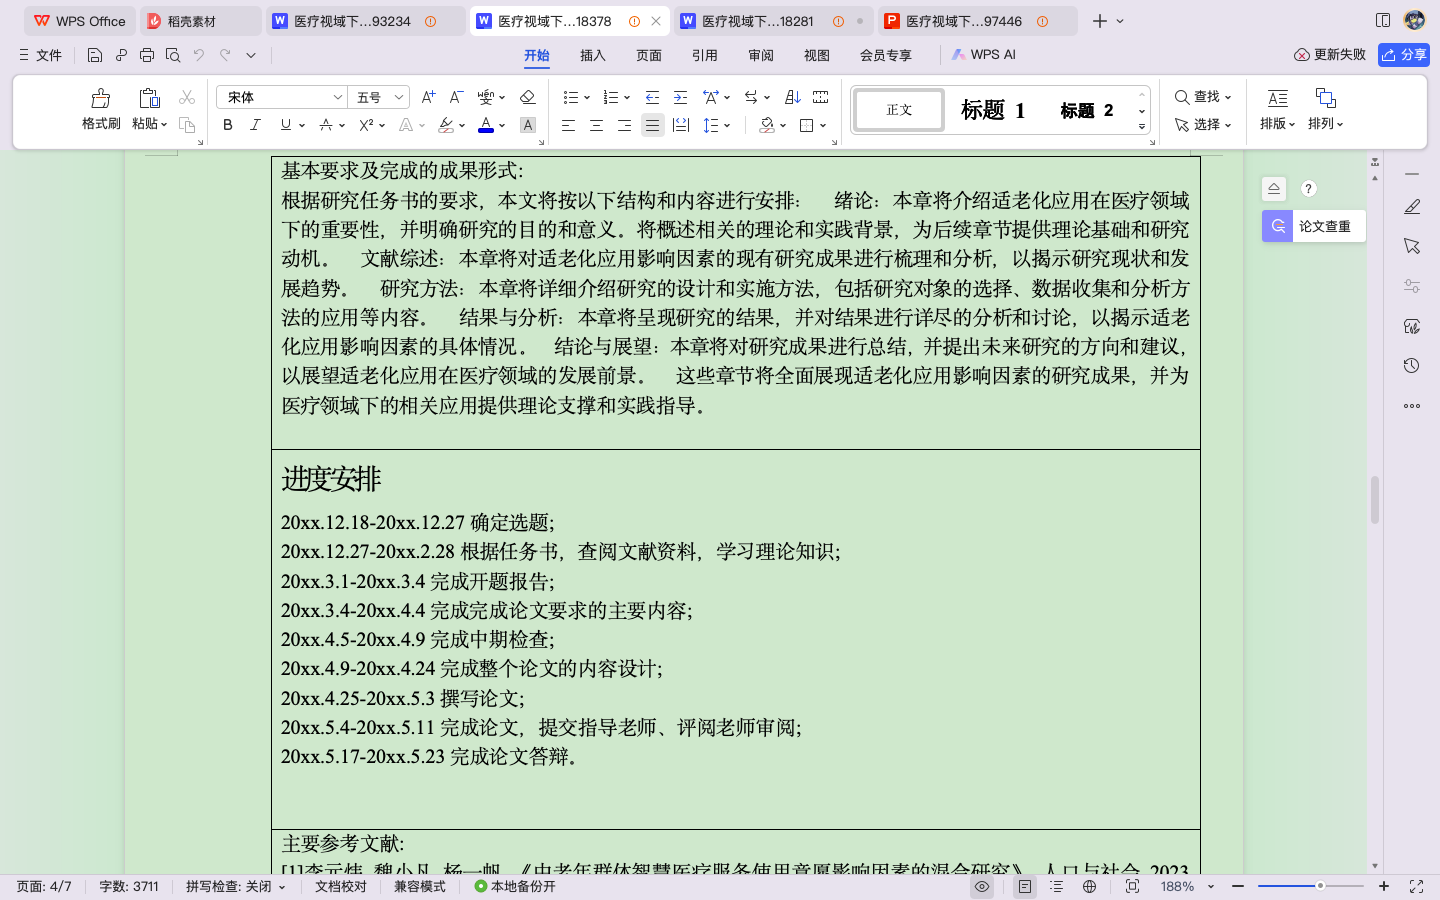The width and height of the screenshot is (1440, 900).
Task: Open the 审阅 ribbon tab
Action: point(760,55)
